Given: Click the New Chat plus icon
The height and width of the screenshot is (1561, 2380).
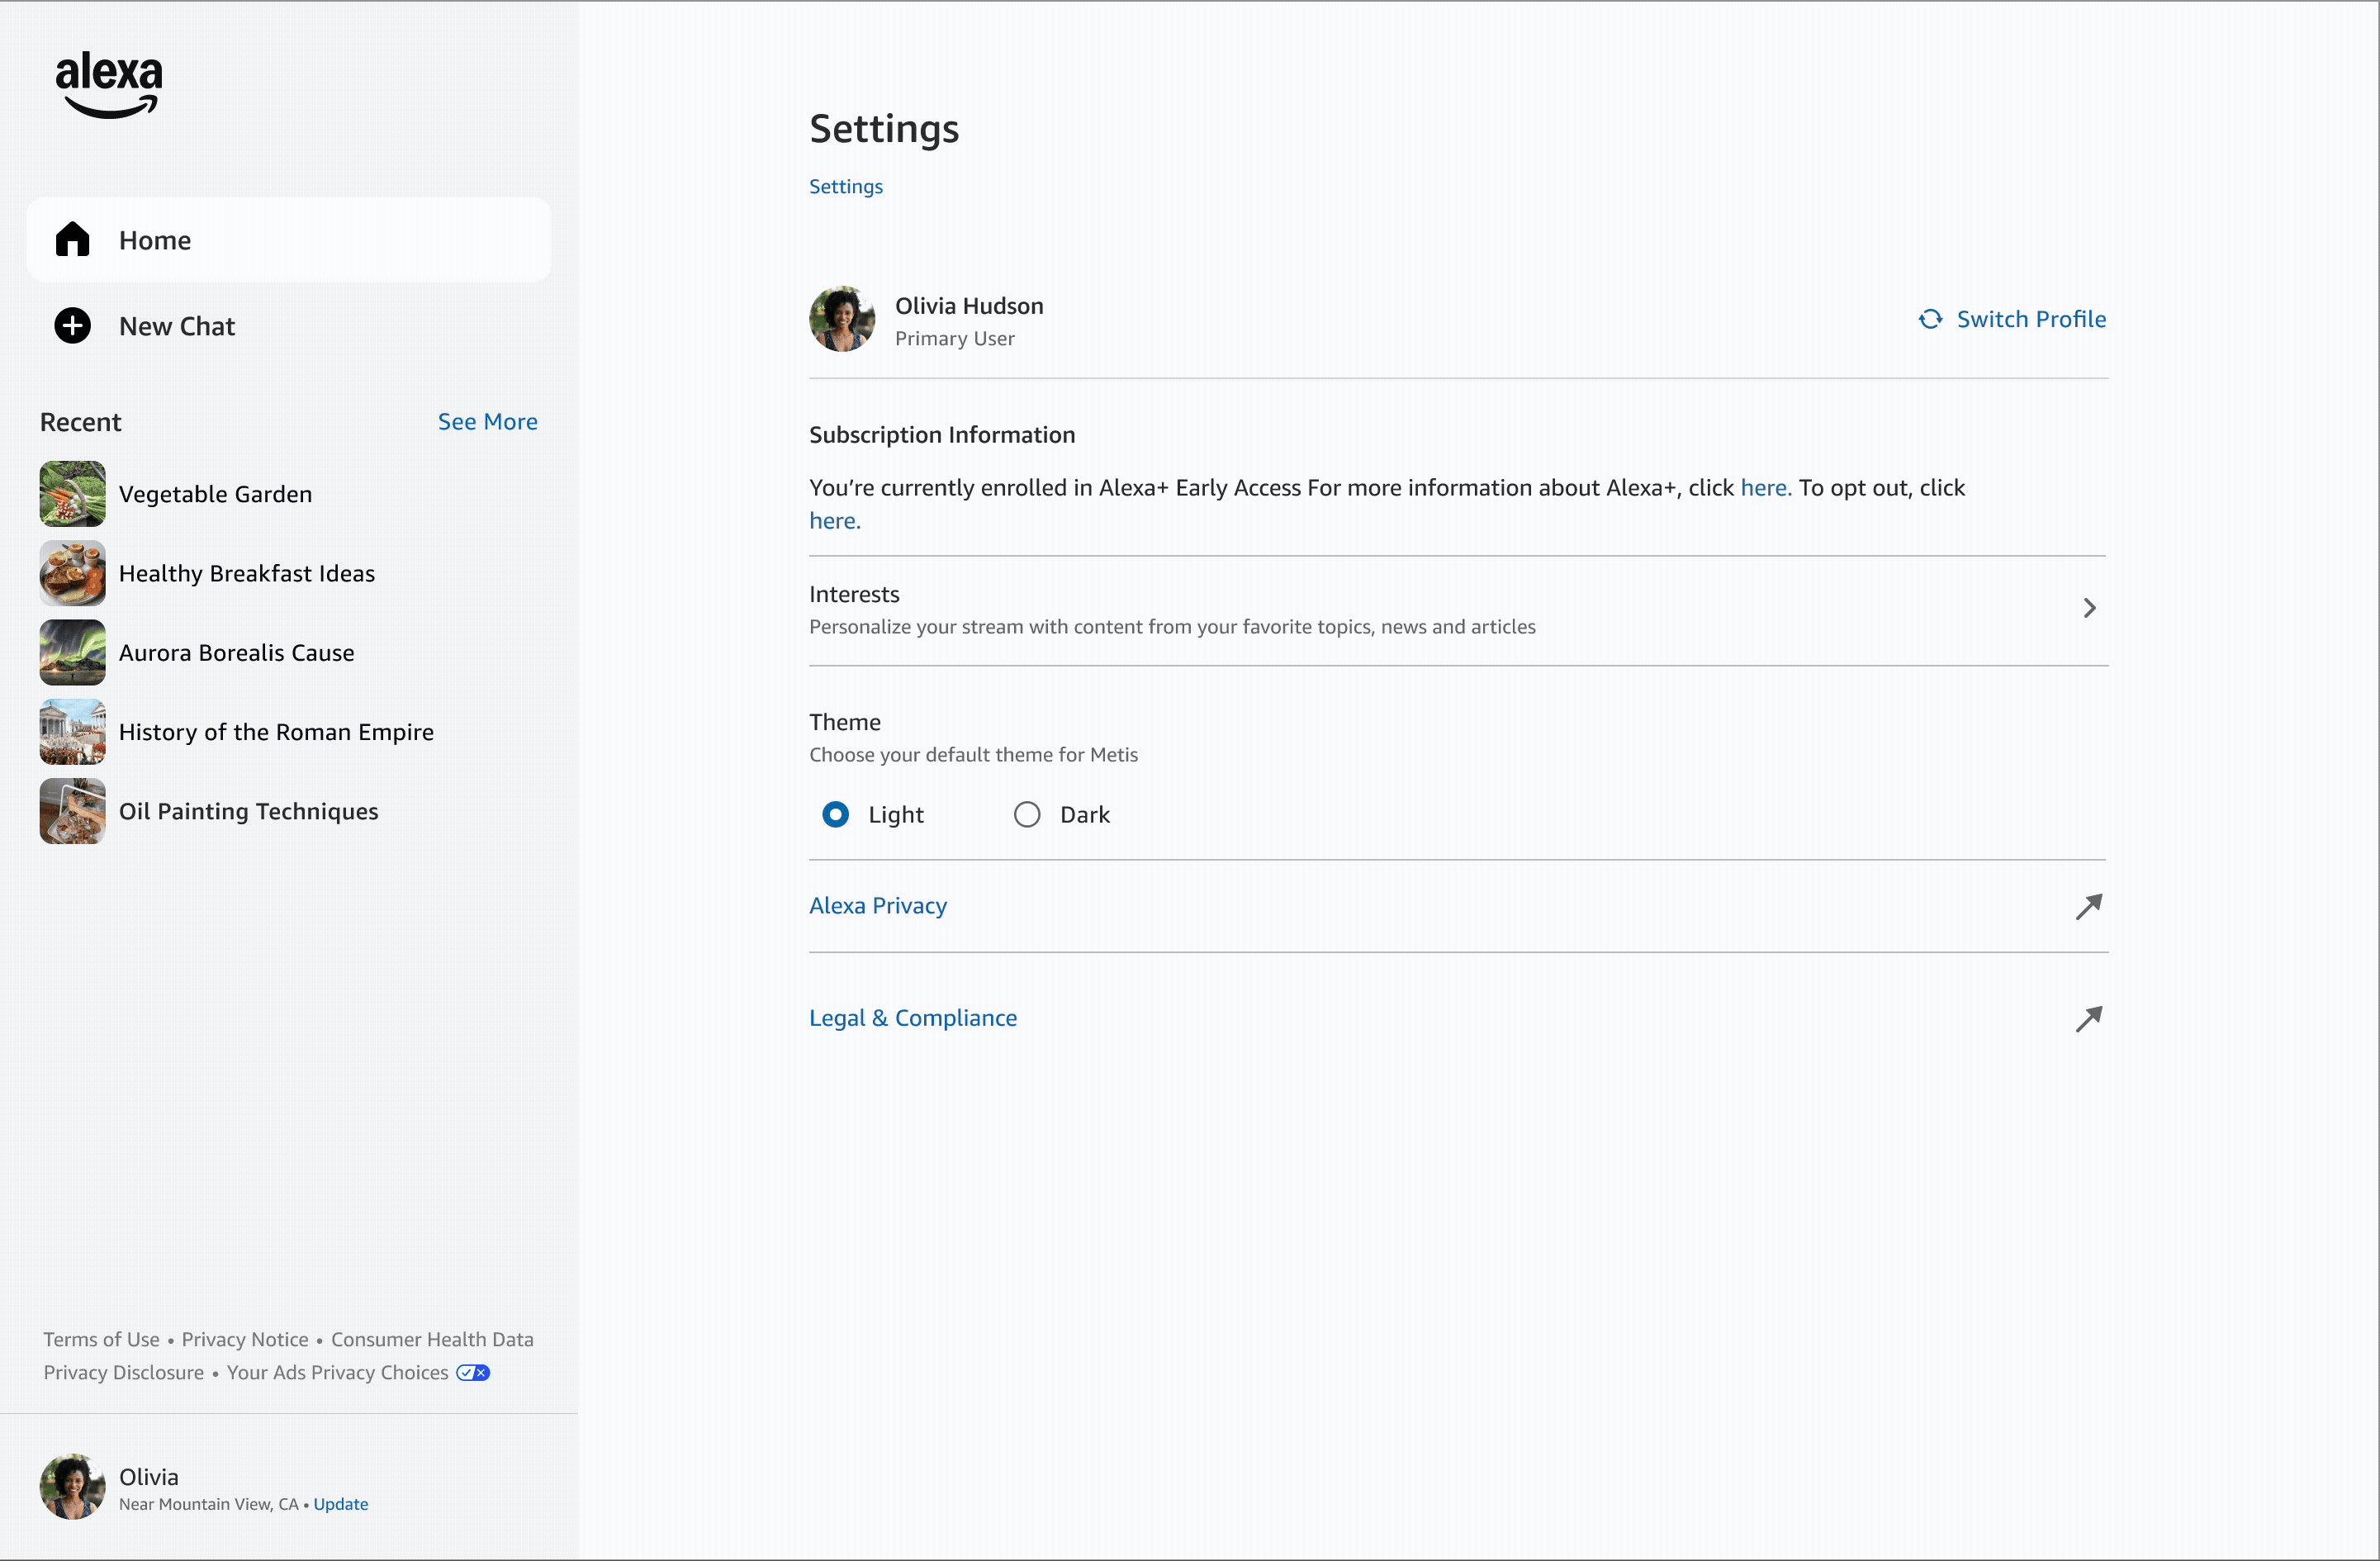Looking at the screenshot, I should point(72,326).
